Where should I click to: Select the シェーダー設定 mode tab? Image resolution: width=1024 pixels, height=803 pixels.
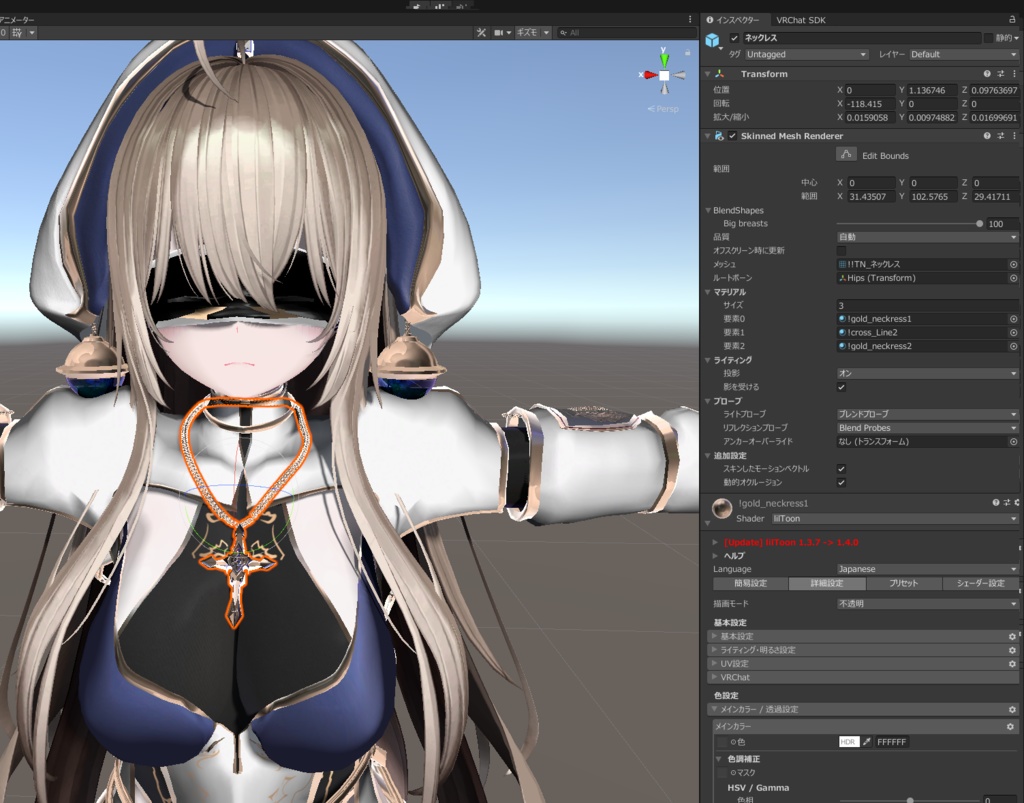click(980, 584)
